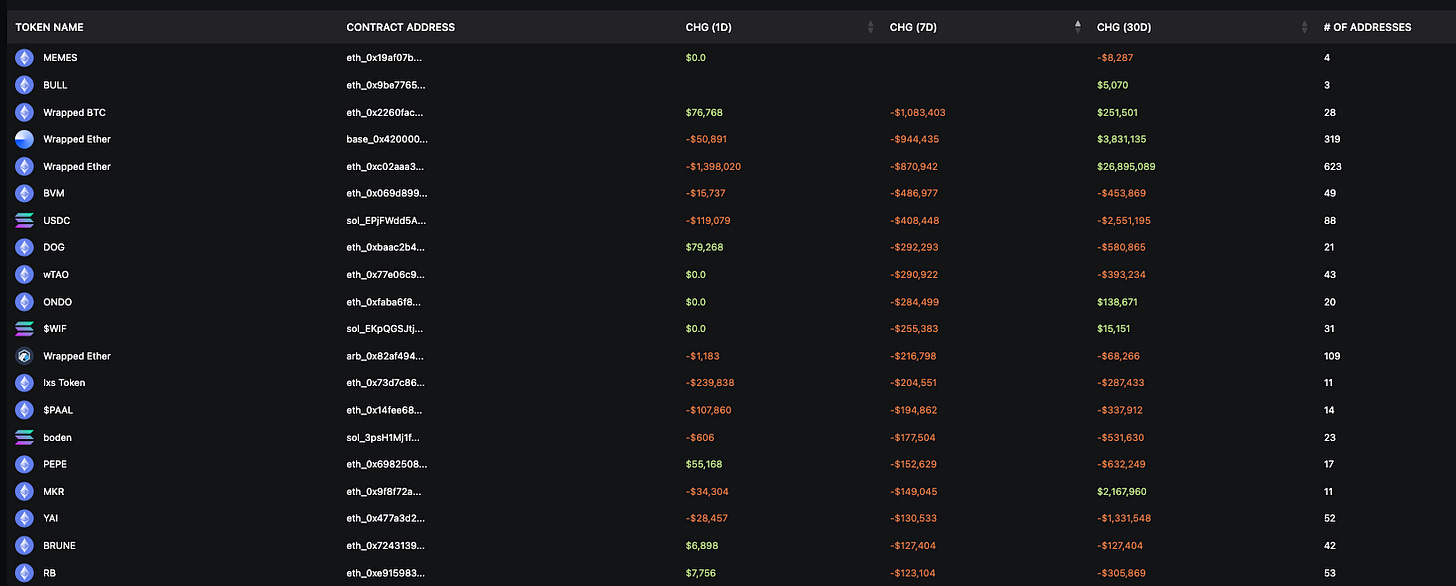Click the BVM token Ethereum icon
Screen dimensions: 1456x586
tap(24, 194)
